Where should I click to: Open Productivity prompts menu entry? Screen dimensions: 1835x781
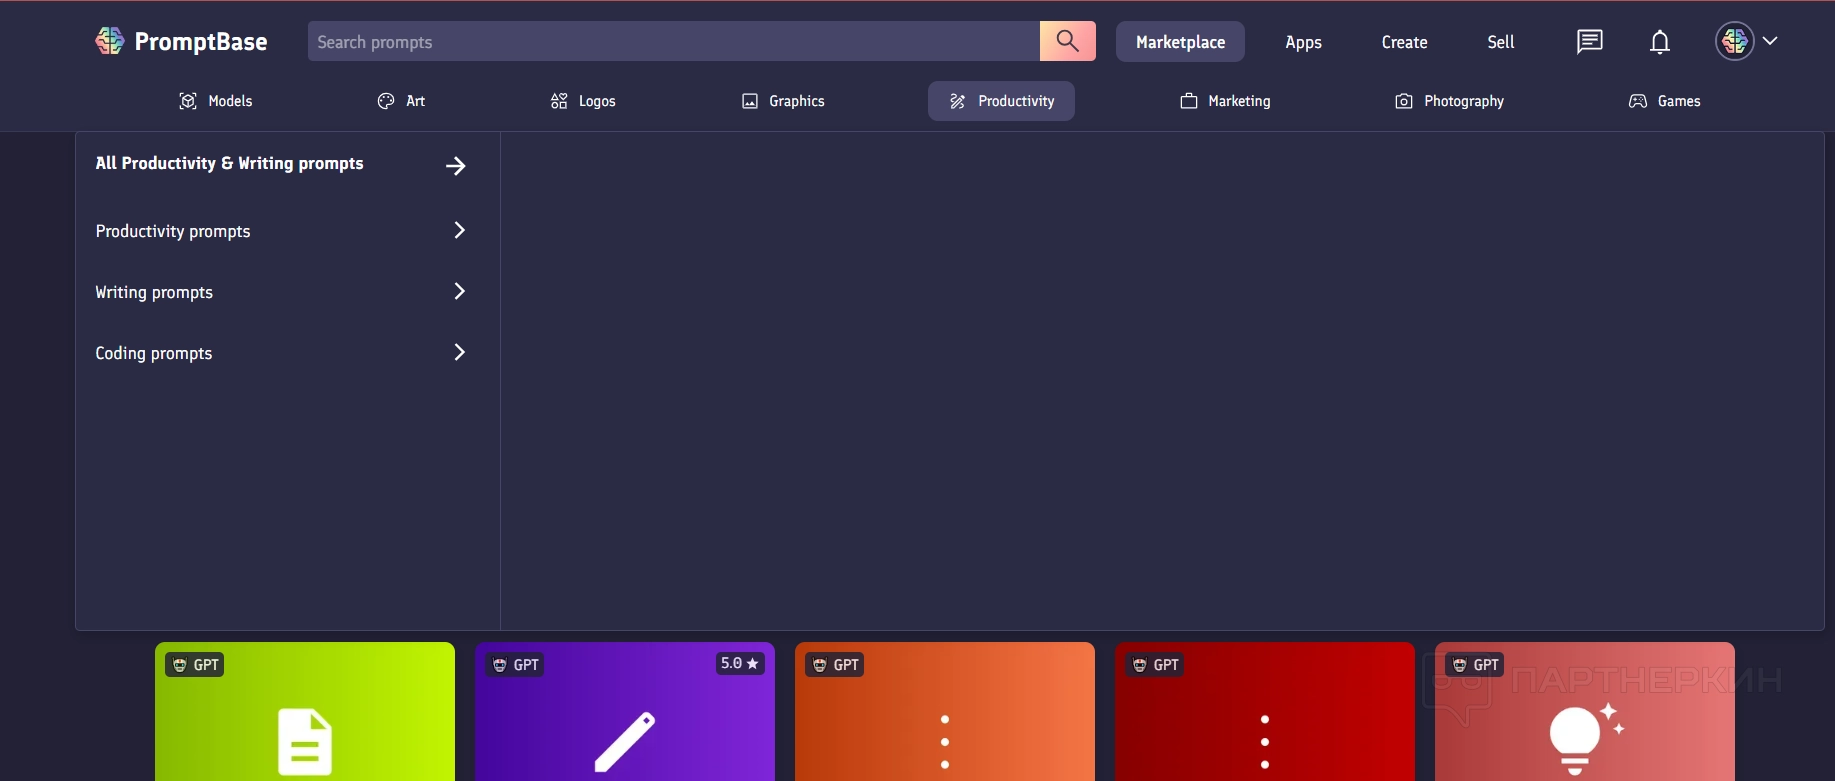pyautogui.click(x=173, y=232)
